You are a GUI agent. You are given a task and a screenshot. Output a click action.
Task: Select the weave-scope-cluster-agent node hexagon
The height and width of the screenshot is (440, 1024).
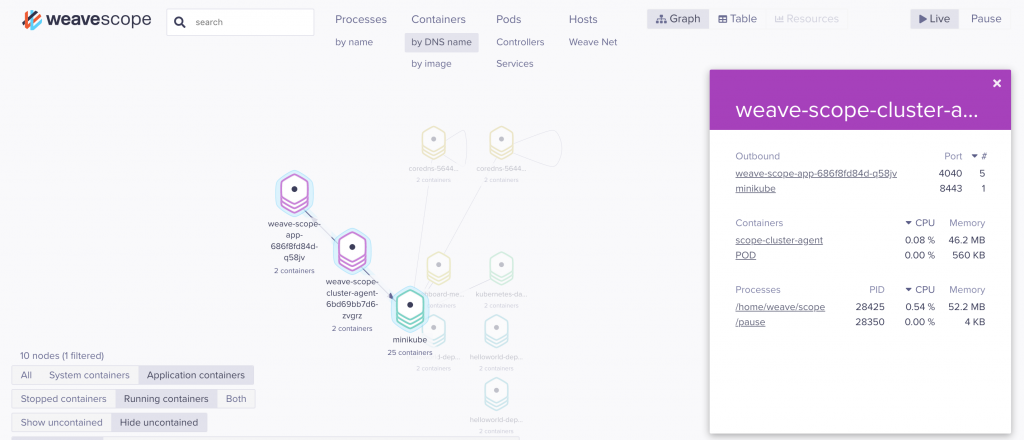point(352,252)
